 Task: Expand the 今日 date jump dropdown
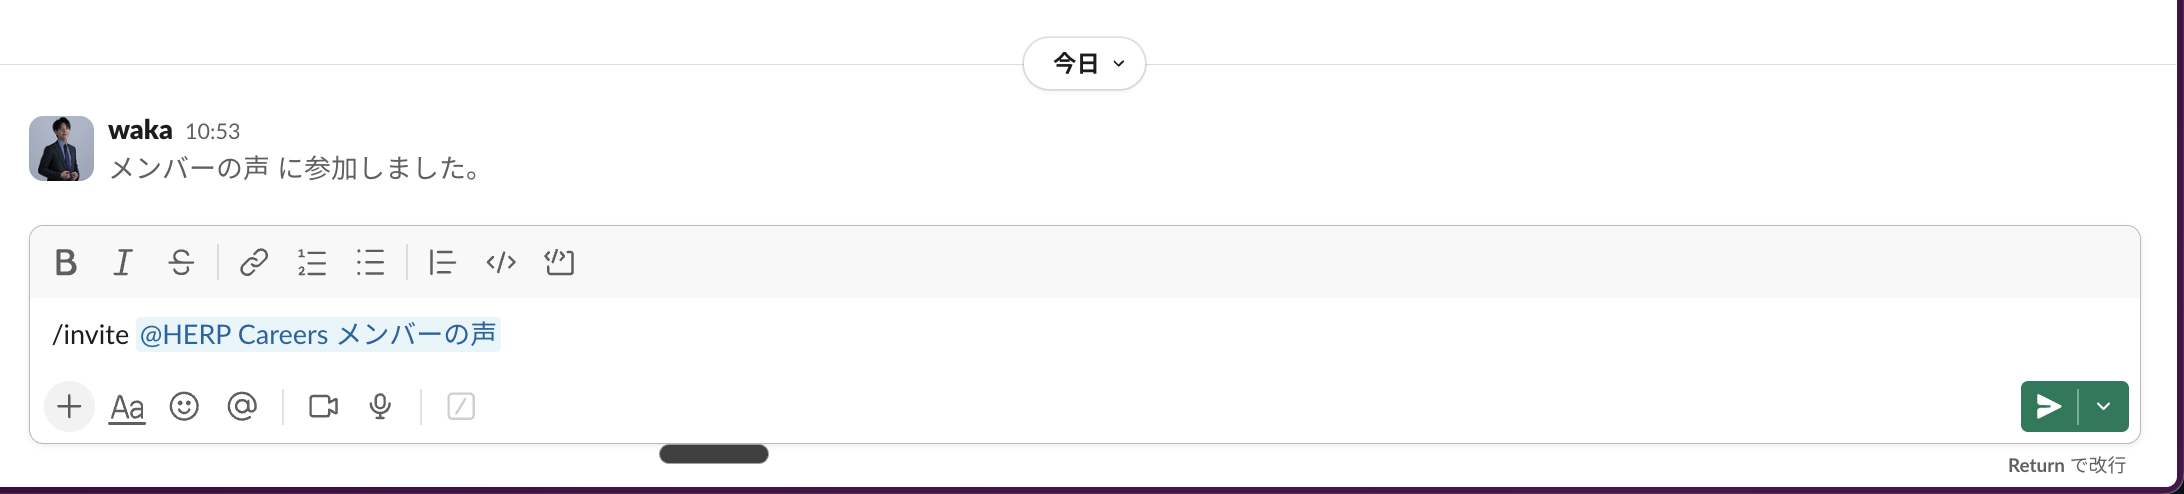point(1084,63)
